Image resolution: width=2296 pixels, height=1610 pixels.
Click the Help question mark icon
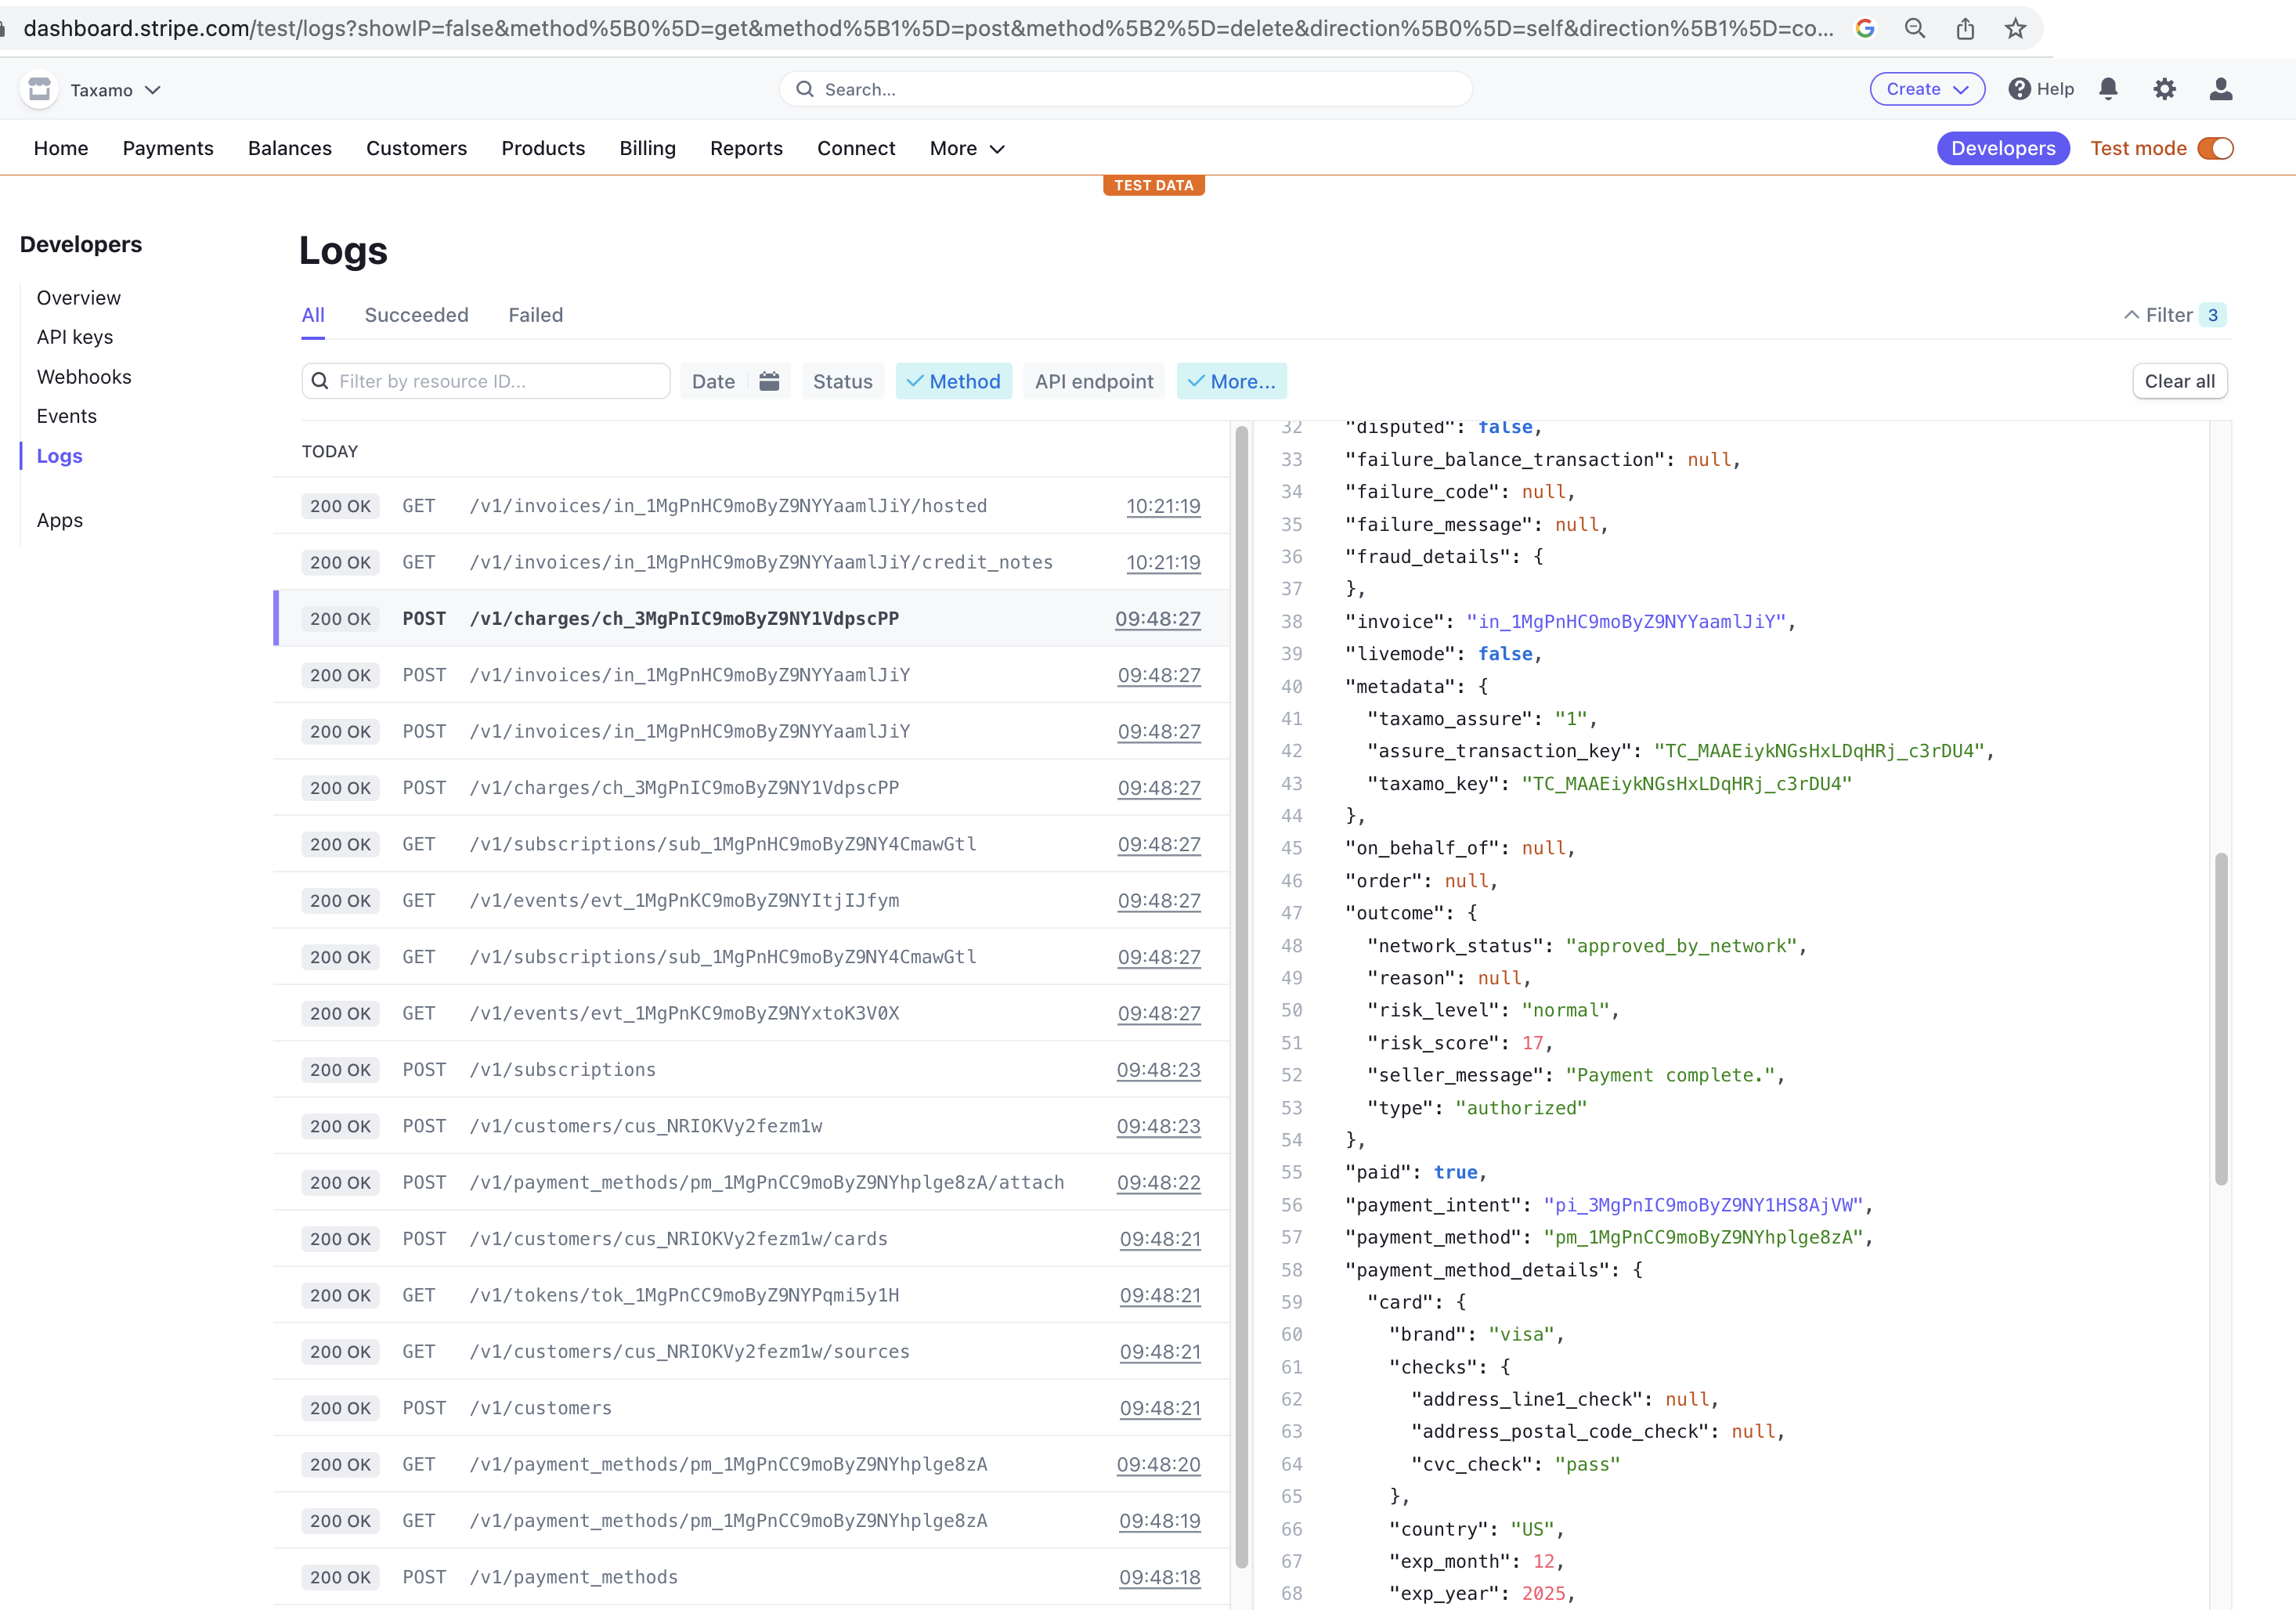[2019, 89]
